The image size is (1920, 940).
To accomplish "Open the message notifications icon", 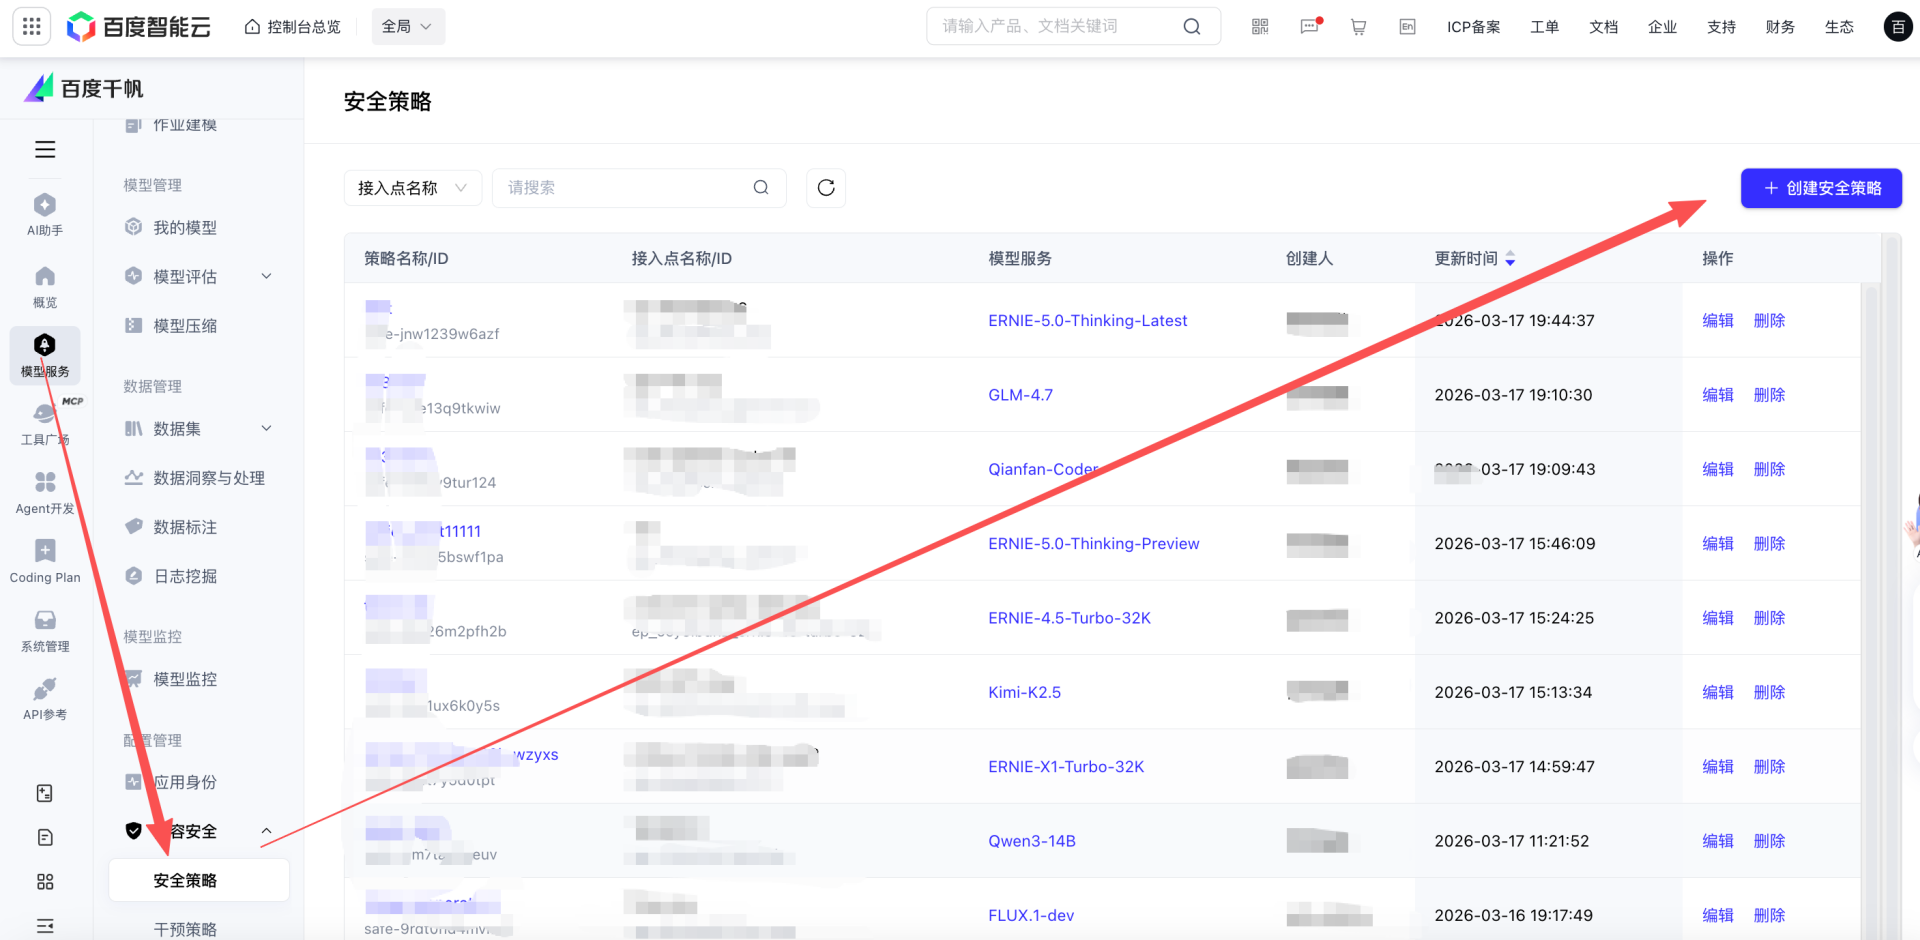I will pyautogui.click(x=1310, y=27).
